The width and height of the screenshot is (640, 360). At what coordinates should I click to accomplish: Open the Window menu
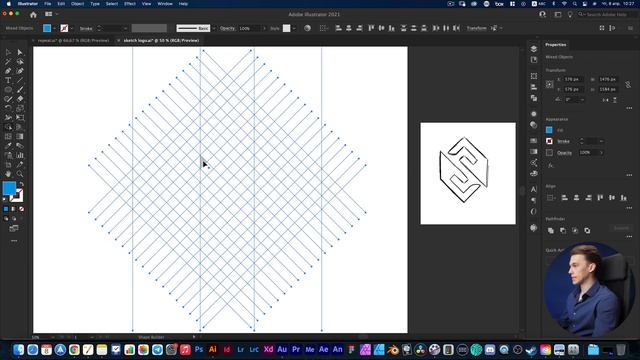[165, 4]
